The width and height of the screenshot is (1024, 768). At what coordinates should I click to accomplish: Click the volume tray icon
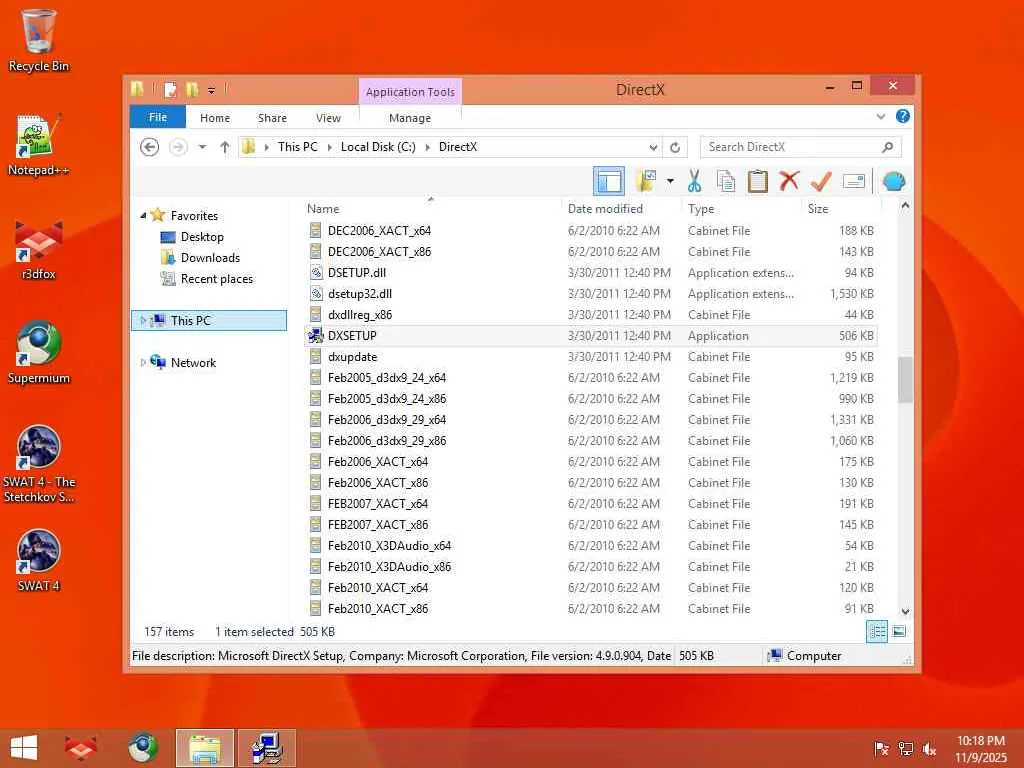pyautogui.click(x=929, y=749)
